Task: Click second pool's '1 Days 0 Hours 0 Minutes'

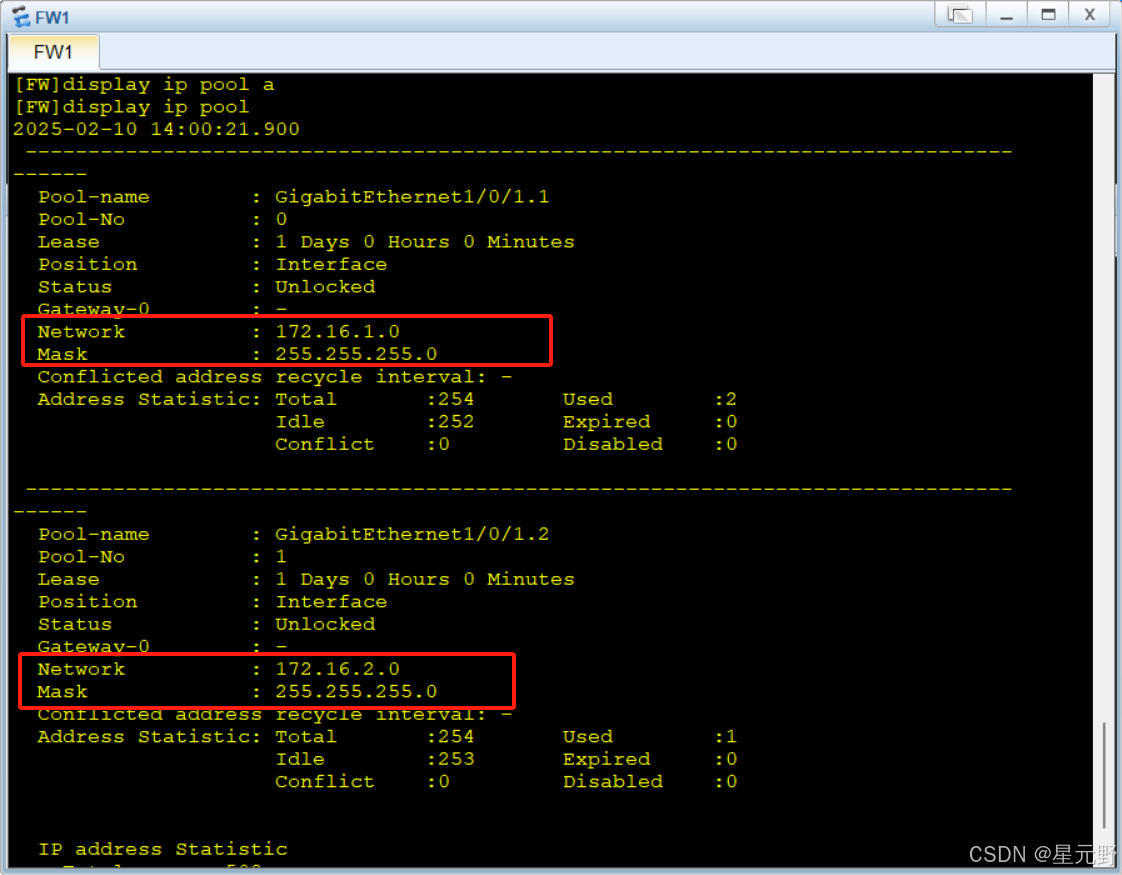Action: point(425,580)
